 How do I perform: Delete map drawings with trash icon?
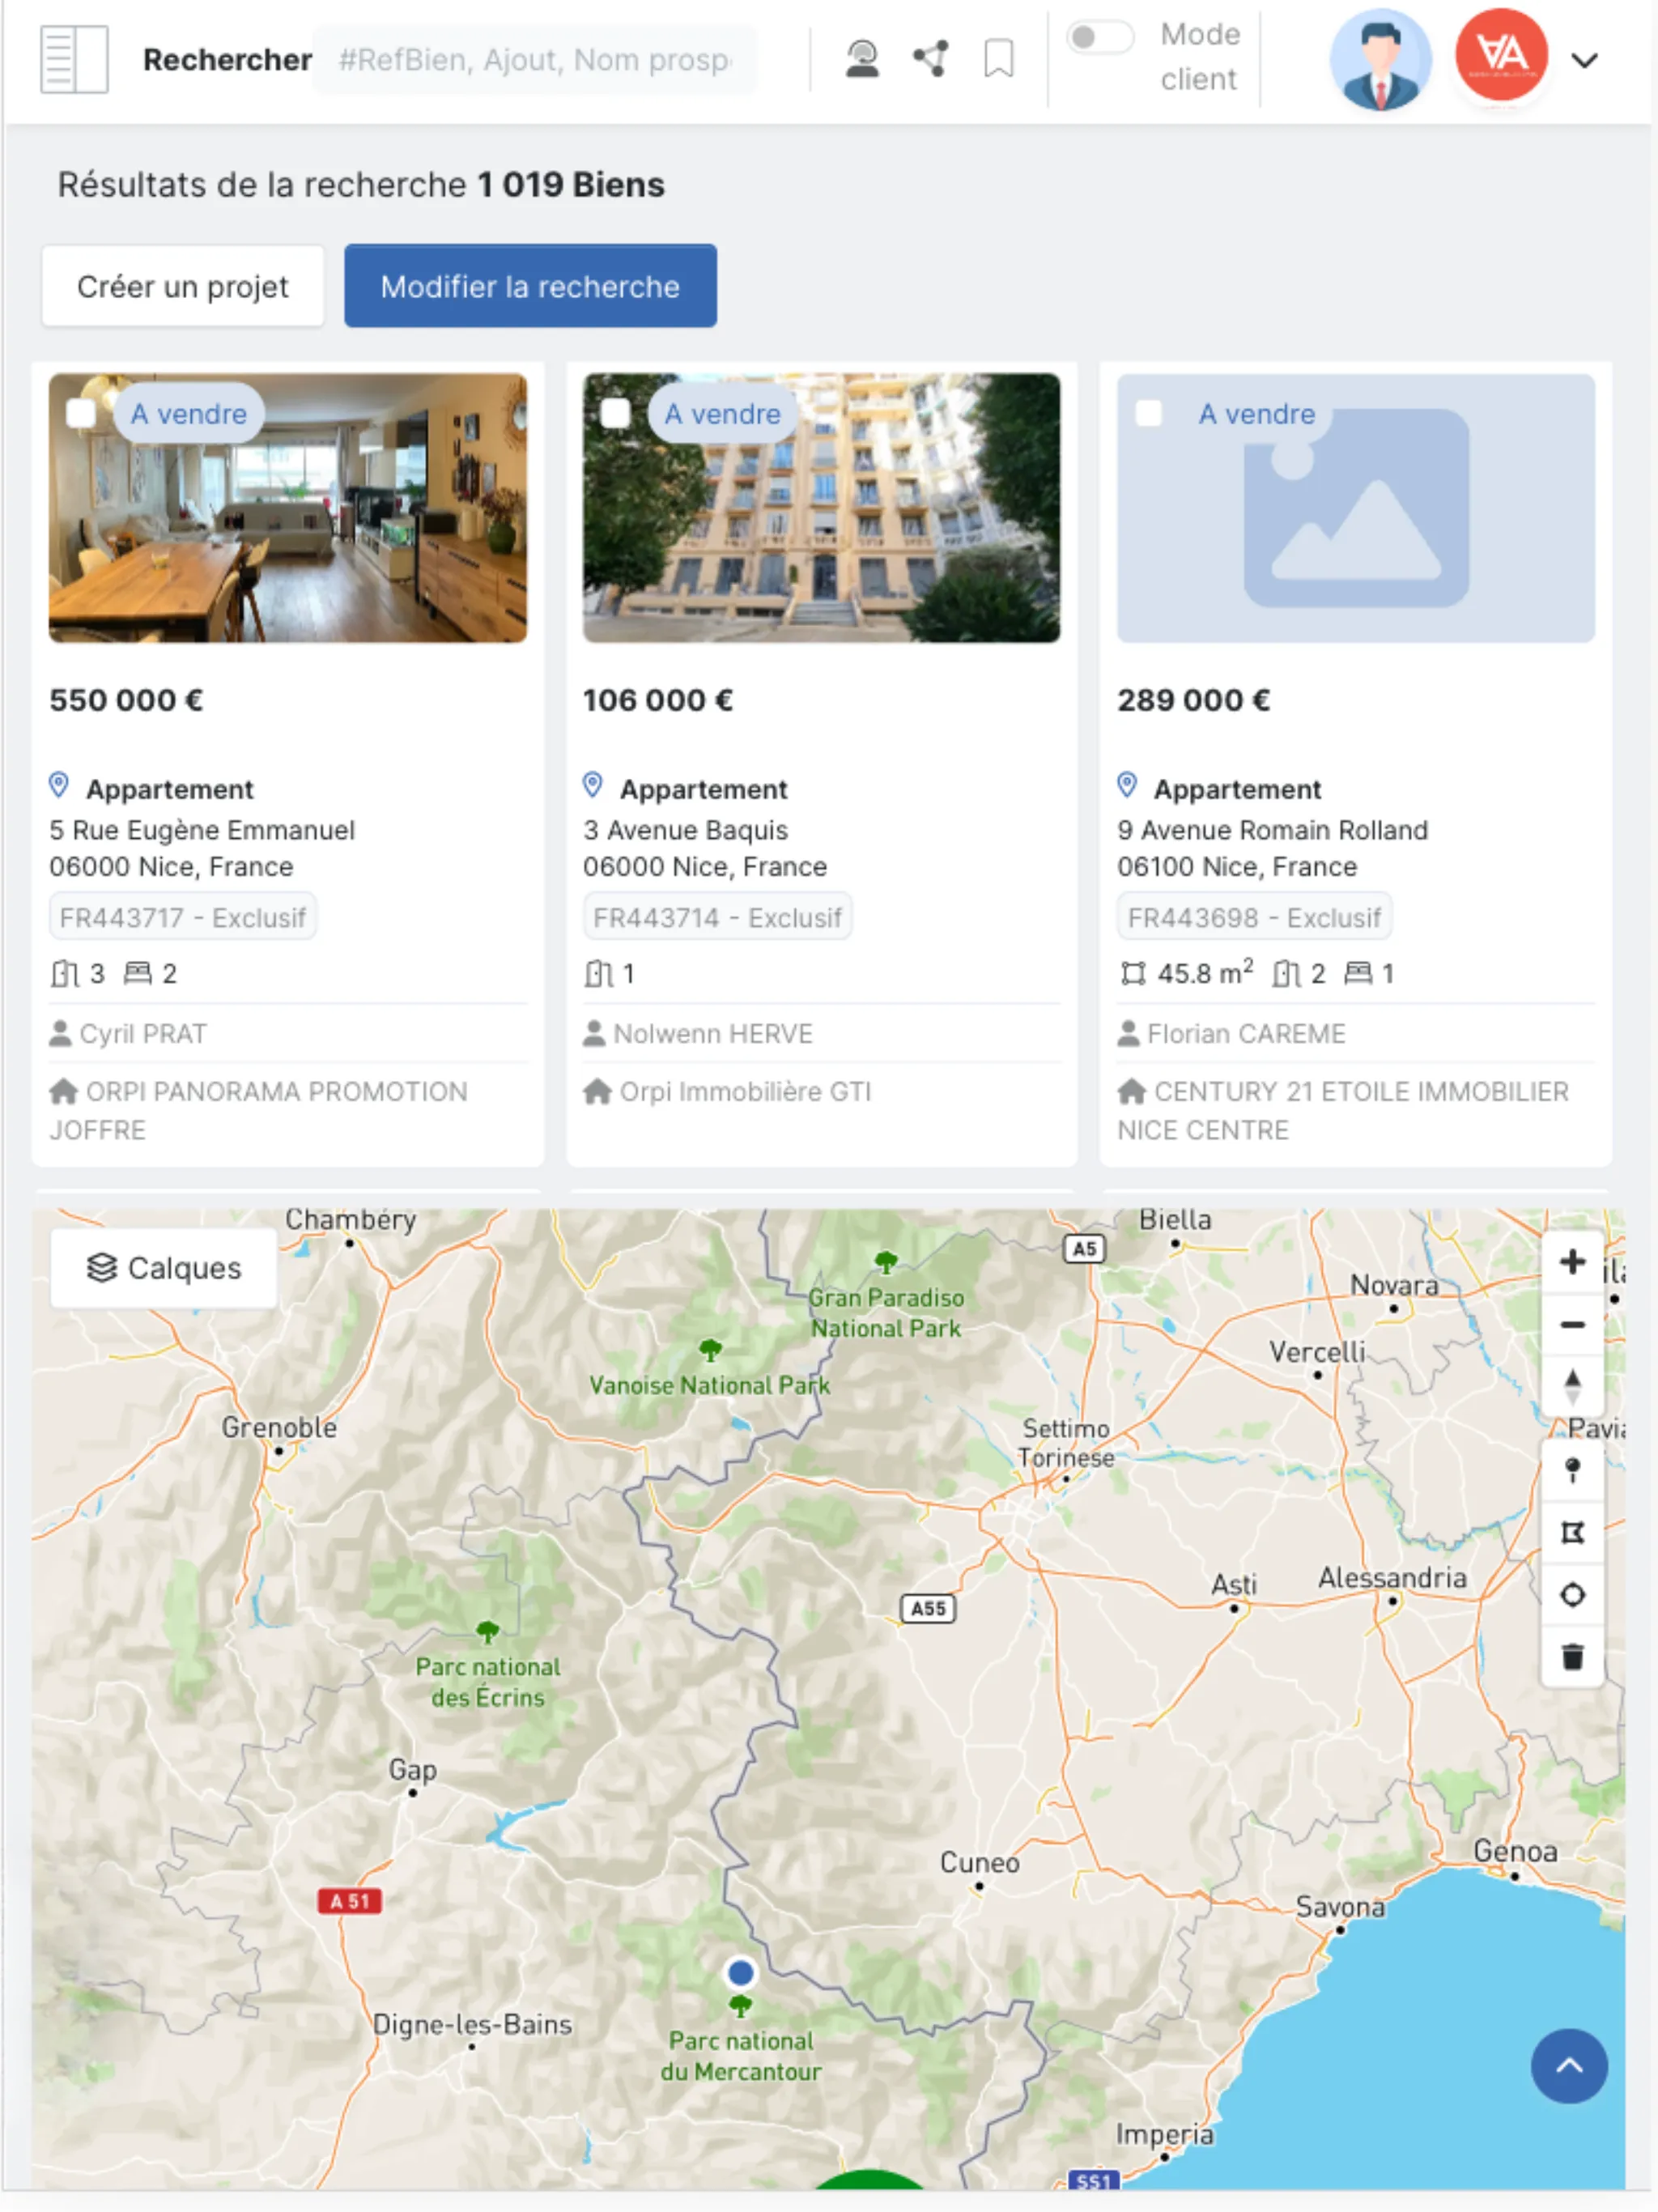1572,1657
